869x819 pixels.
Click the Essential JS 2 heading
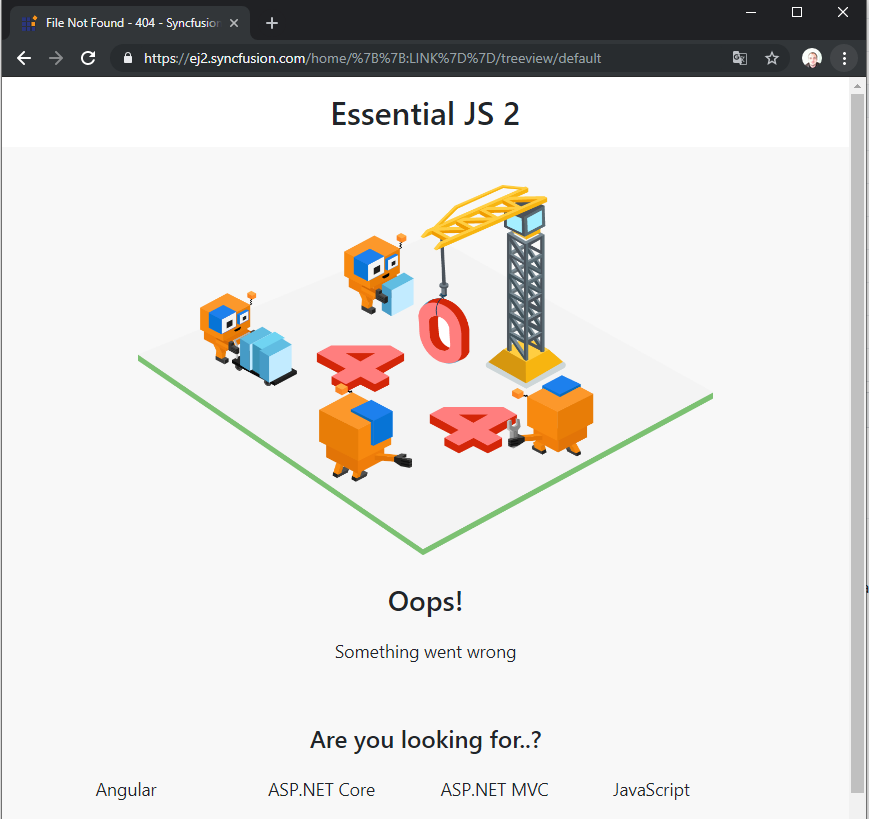tap(425, 114)
